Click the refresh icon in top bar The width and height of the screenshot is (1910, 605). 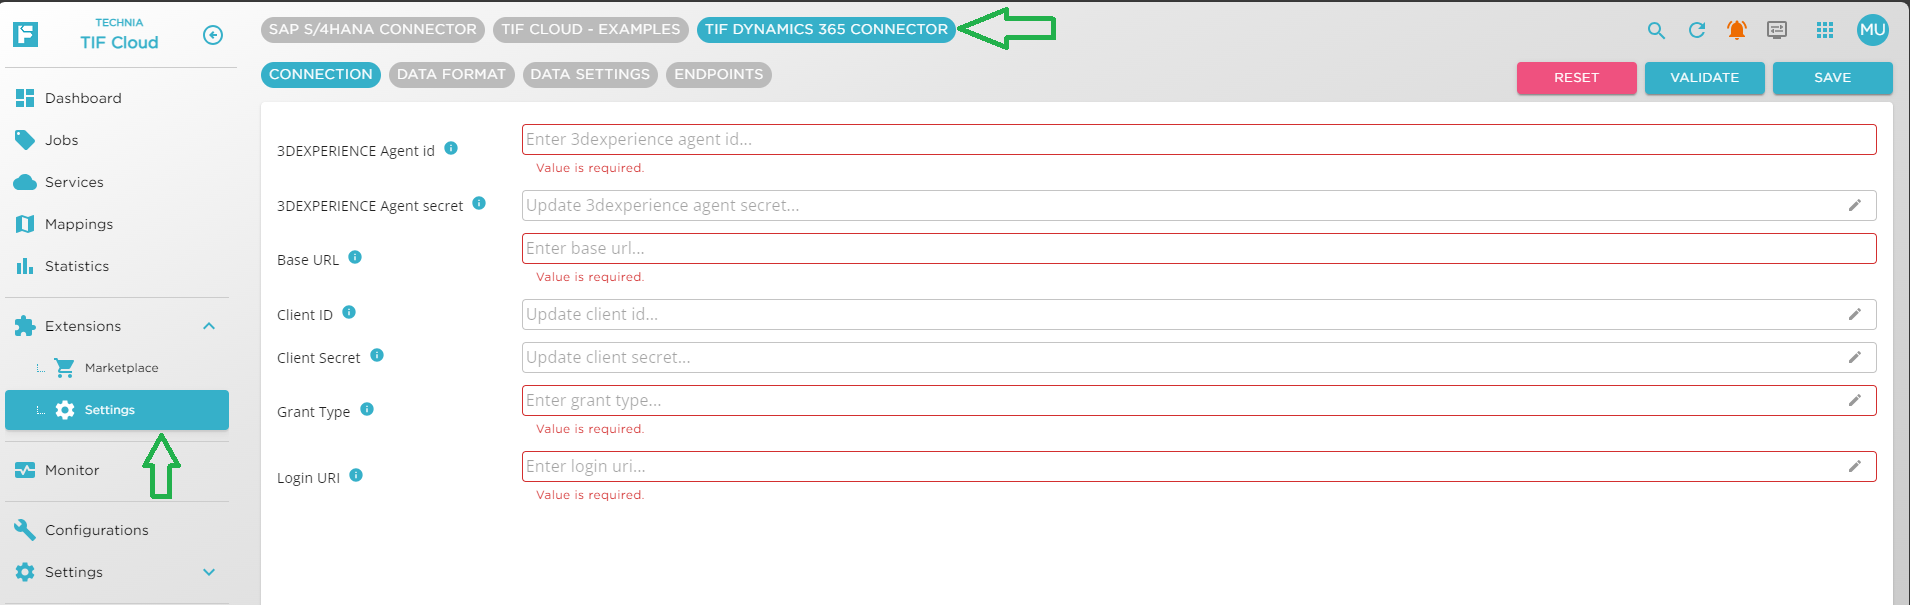(1697, 31)
